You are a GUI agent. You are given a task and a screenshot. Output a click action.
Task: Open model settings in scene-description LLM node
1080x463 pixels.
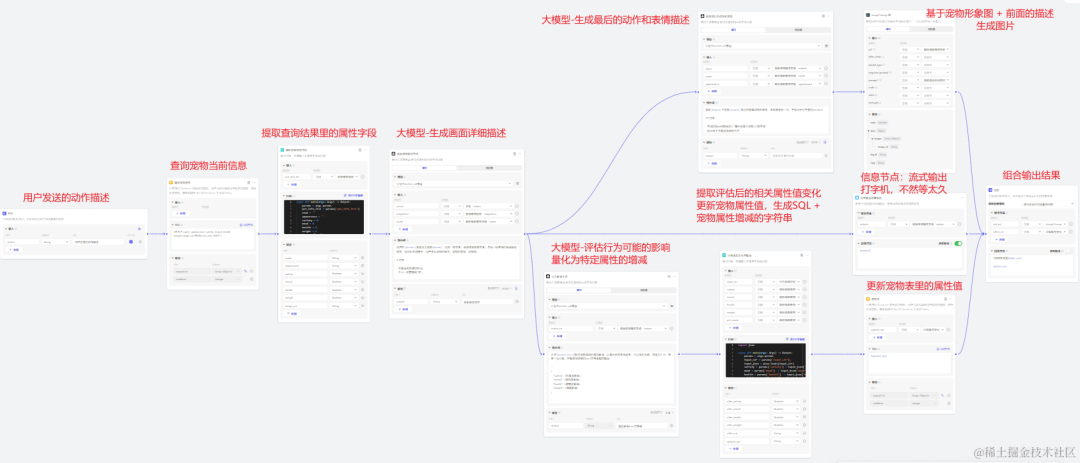click(x=517, y=183)
